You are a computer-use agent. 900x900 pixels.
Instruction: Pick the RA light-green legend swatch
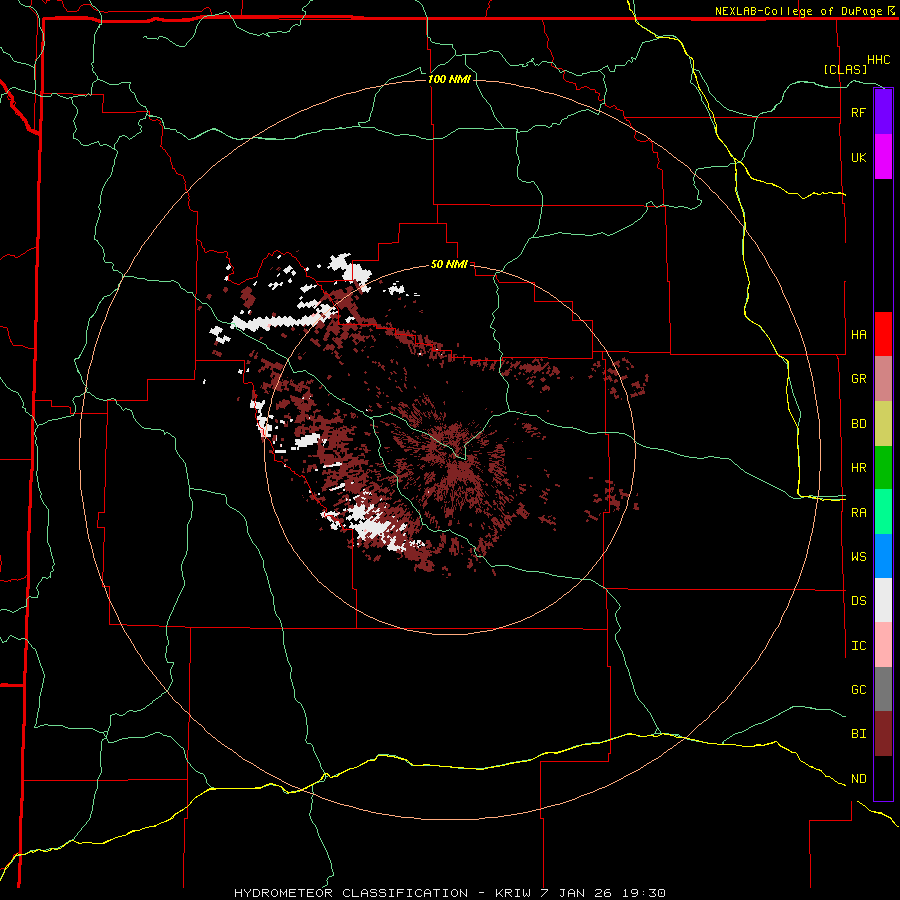883,512
